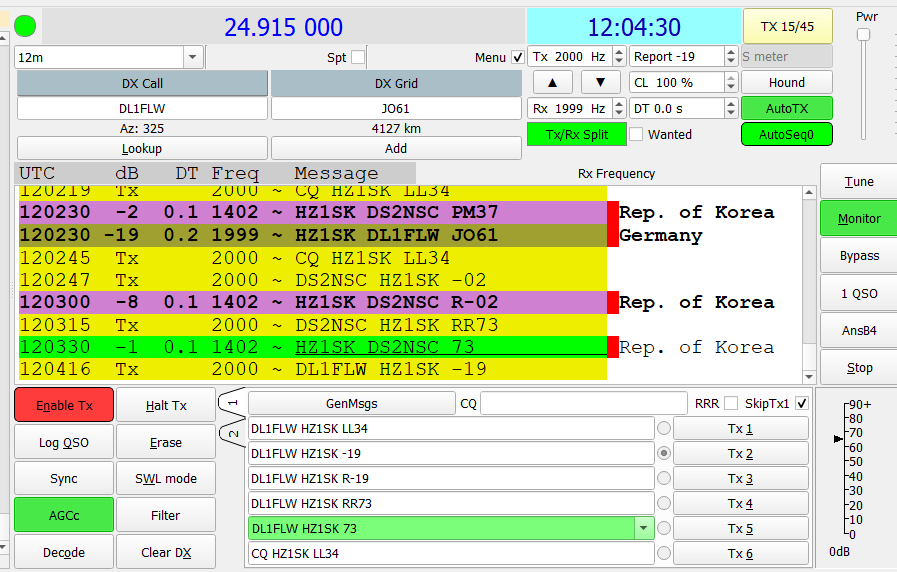Viewport: 897px width, 572px height.
Task: Select the Tx 1 message radio button
Action: [x=664, y=428]
